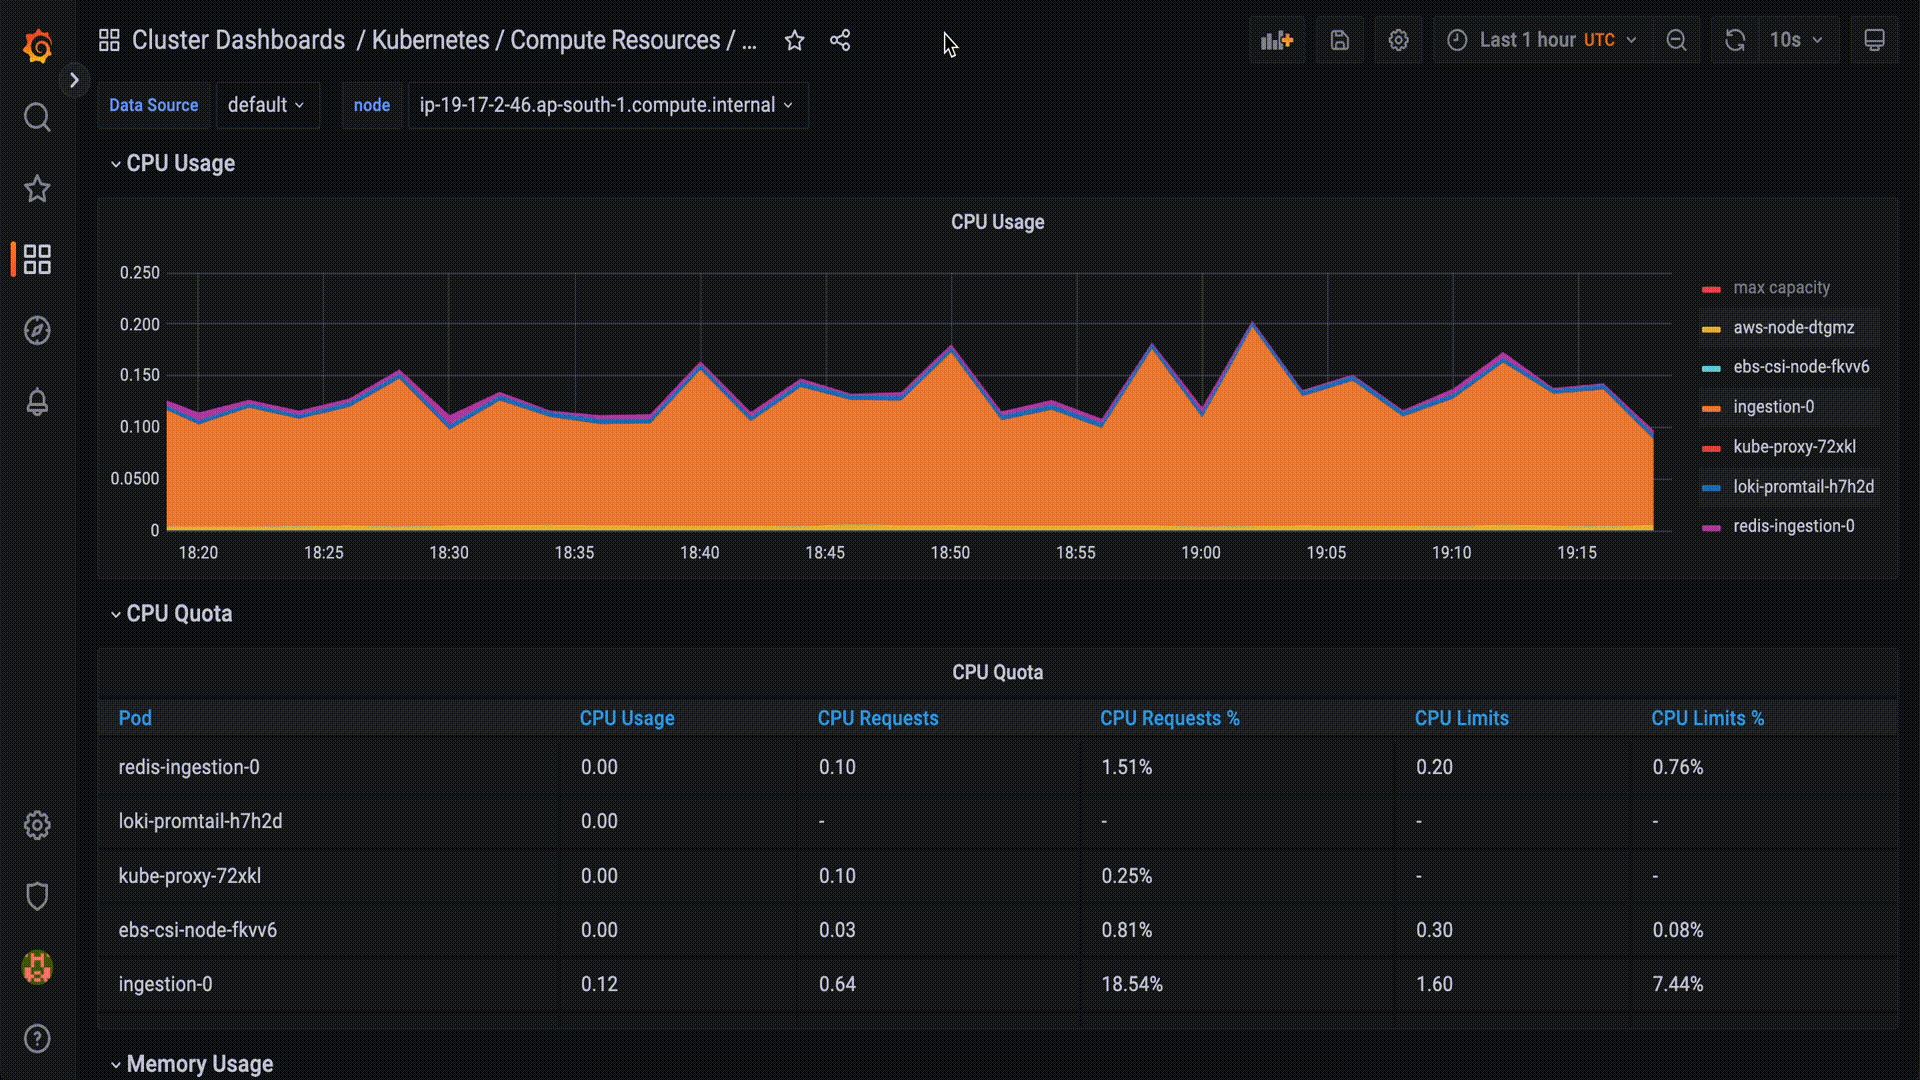Save the dashboard
Viewport: 1920px width, 1080px height.
[1340, 40]
